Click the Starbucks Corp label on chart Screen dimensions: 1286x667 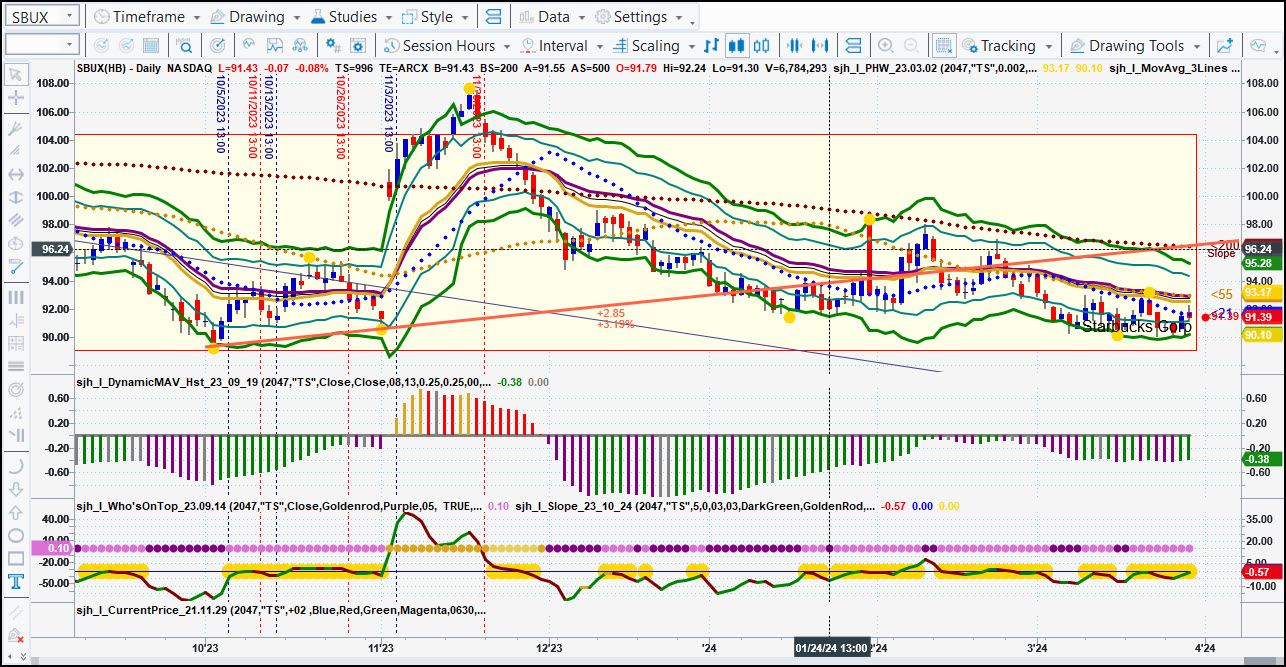(1137, 326)
